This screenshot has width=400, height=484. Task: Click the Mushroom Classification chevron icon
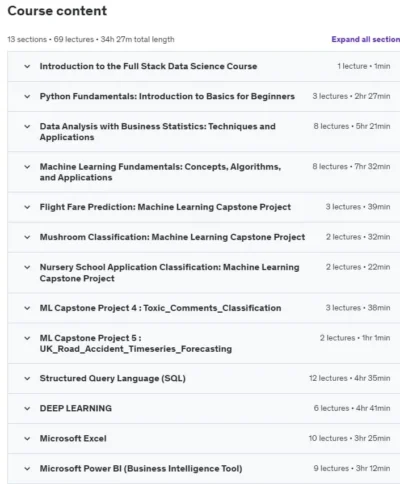[27, 237]
